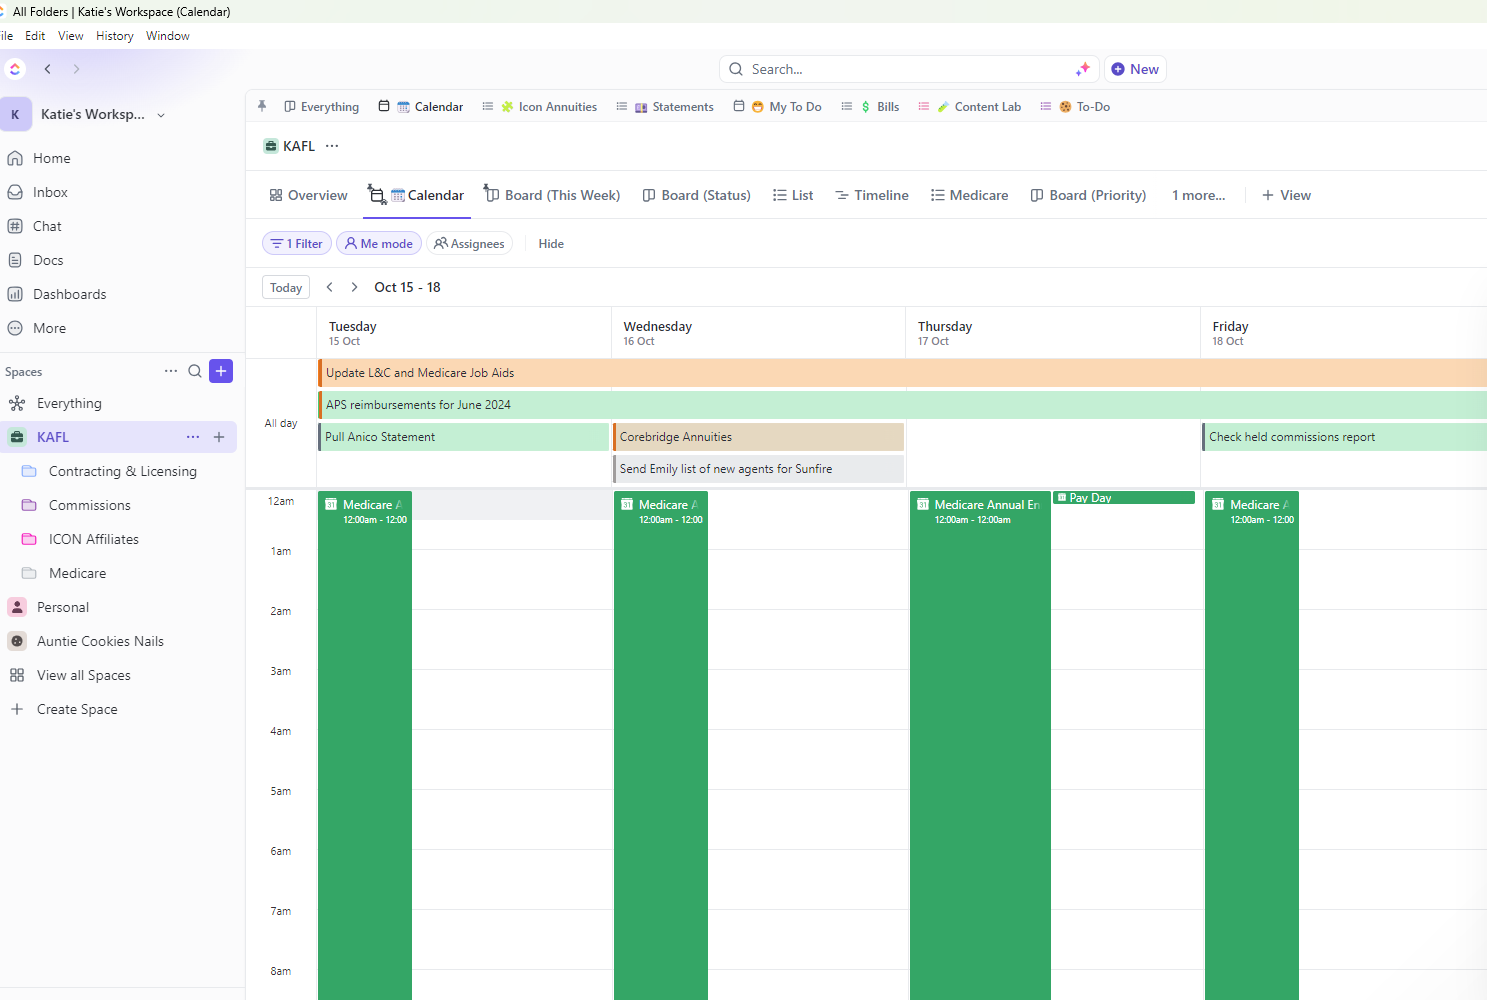Open the Everything sidebar item
Screen dimensions: 1487x1000
(x=69, y=403)
